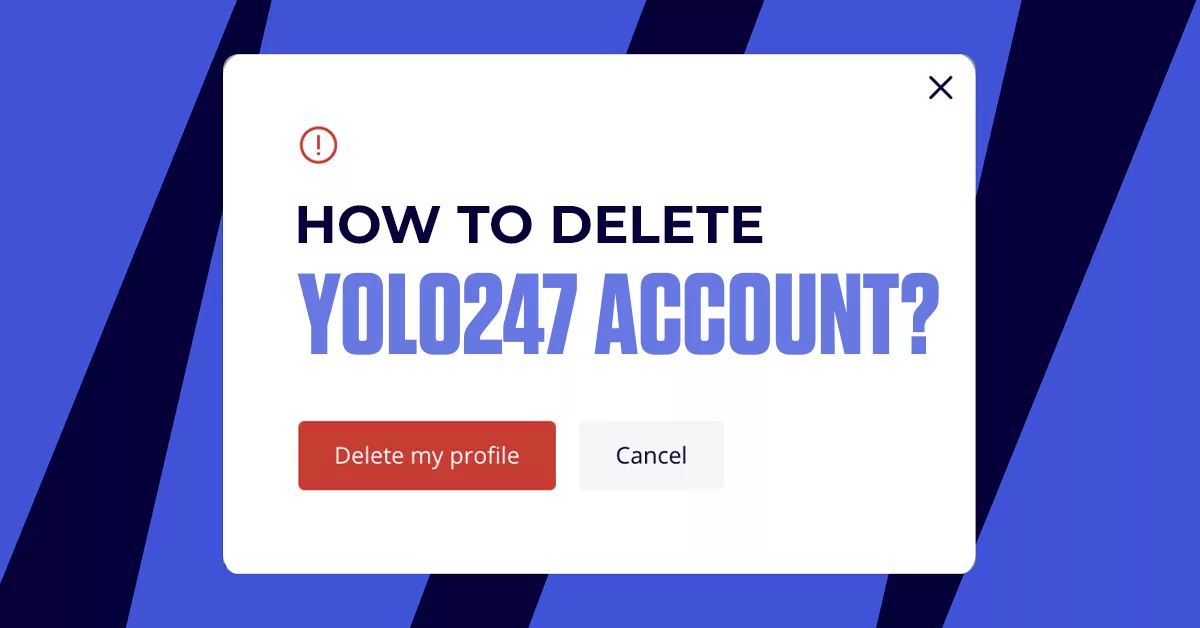Cancel the account deletion dialog
The image size is (1200, 628).
(x=651, y=456)
